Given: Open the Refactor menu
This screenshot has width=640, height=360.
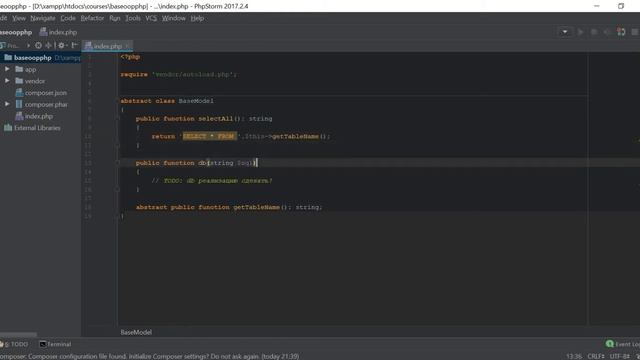Looking at the screenshot, I should [92, 18].
